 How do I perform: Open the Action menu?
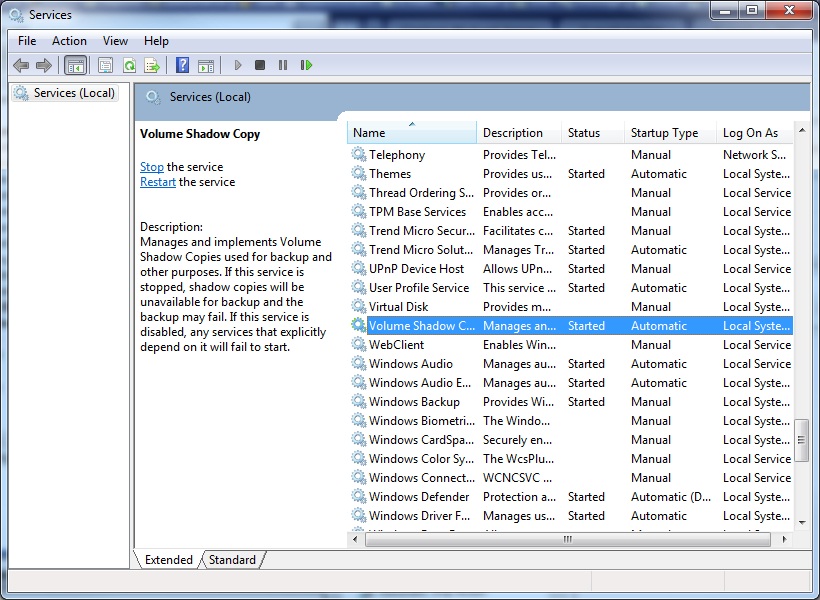click(69, 41)
